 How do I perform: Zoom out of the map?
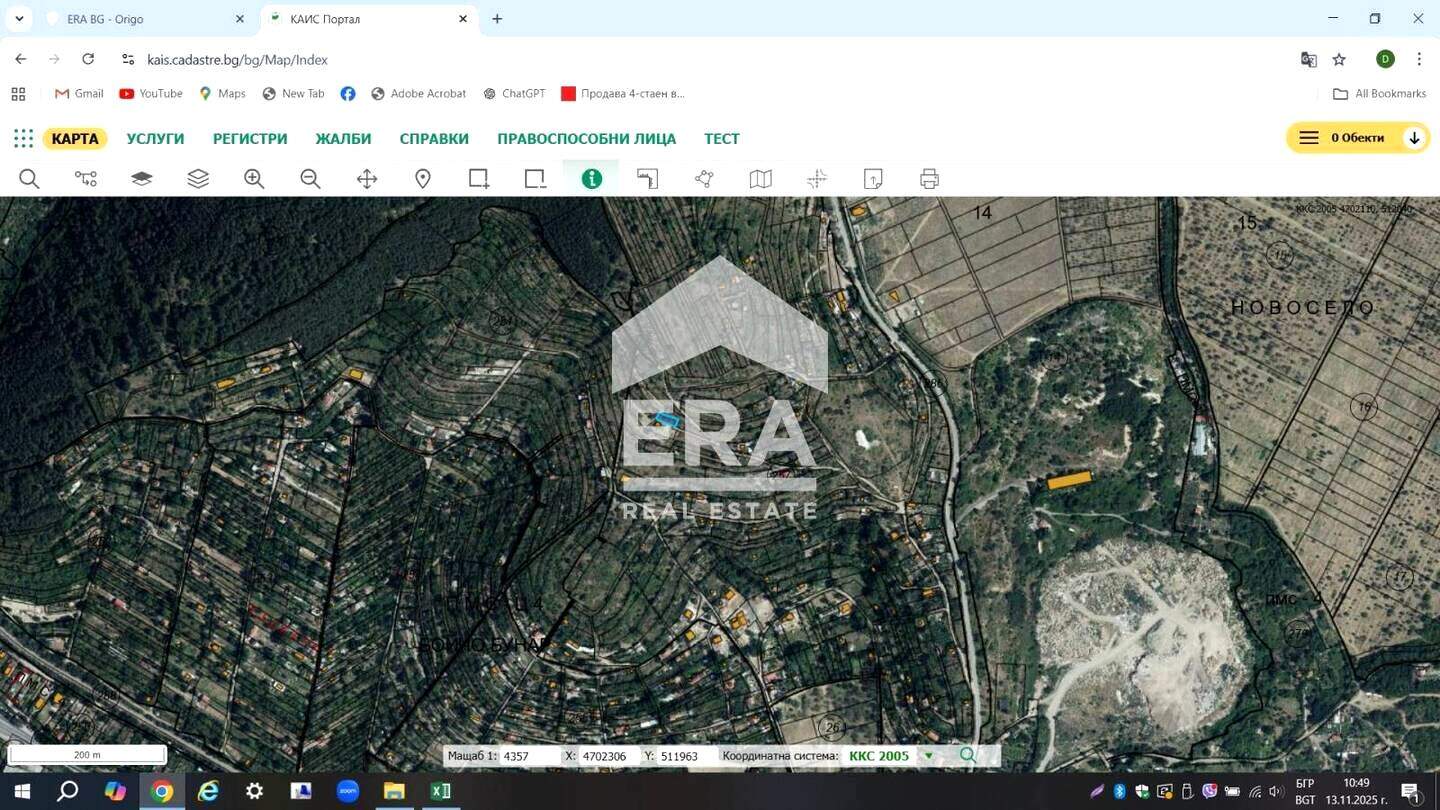pyautogui.click(x=310, y=179)
